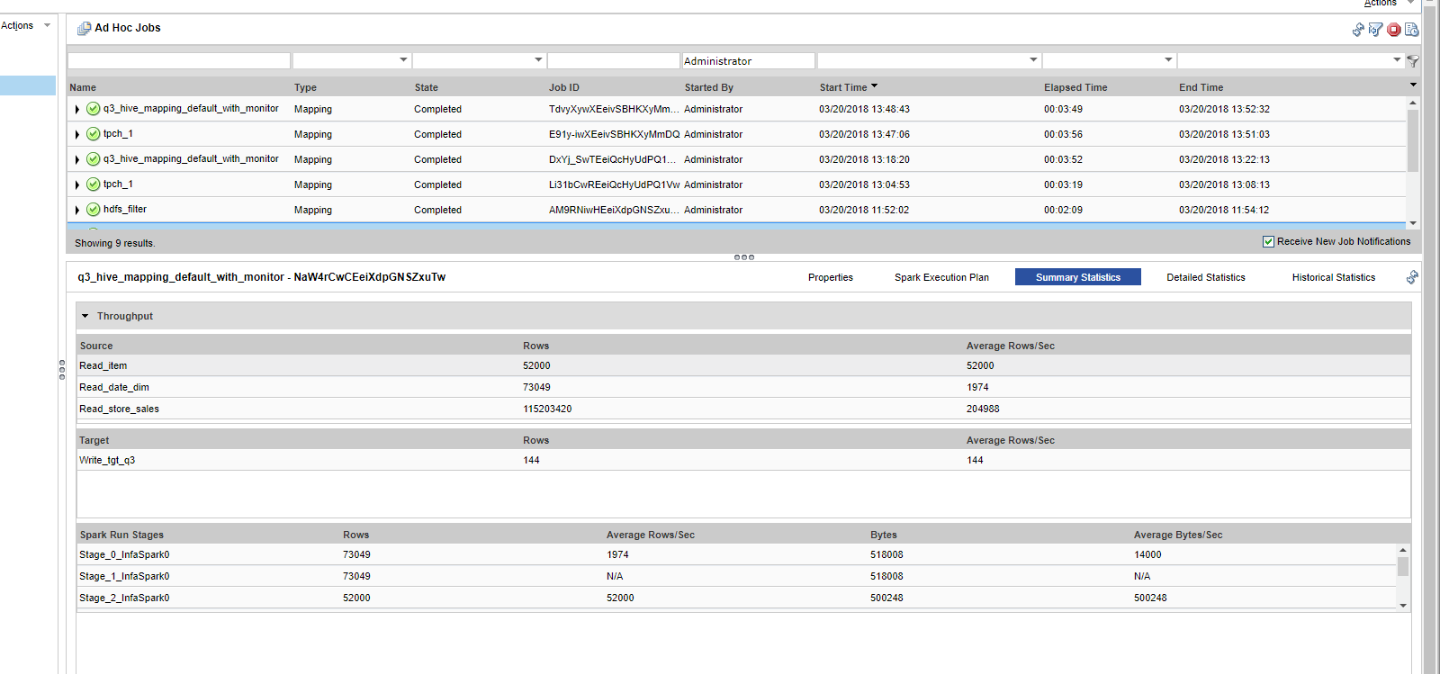Click the Name filter input field
This screenshot has height=674, width=1440.
pos(179,61)
